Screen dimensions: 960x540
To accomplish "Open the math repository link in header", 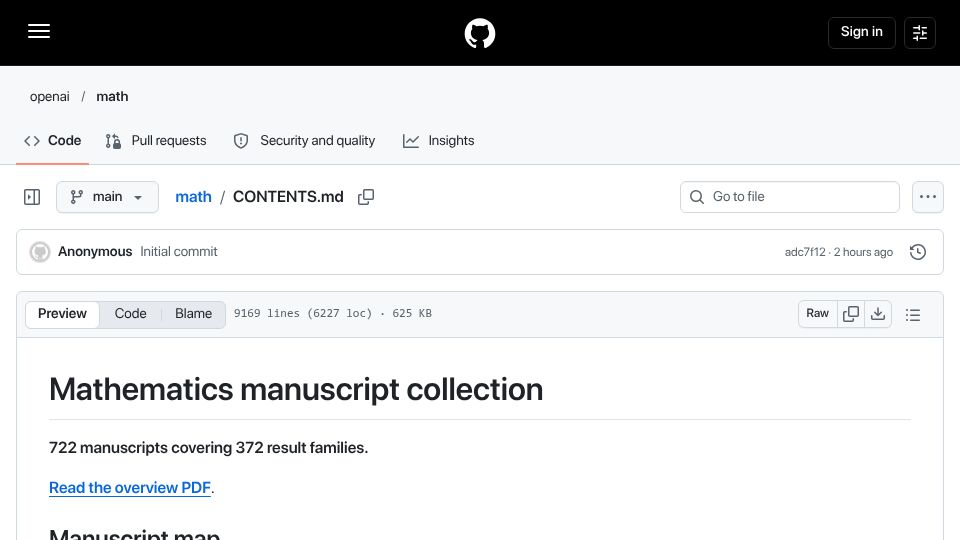I will click(112, 97).
